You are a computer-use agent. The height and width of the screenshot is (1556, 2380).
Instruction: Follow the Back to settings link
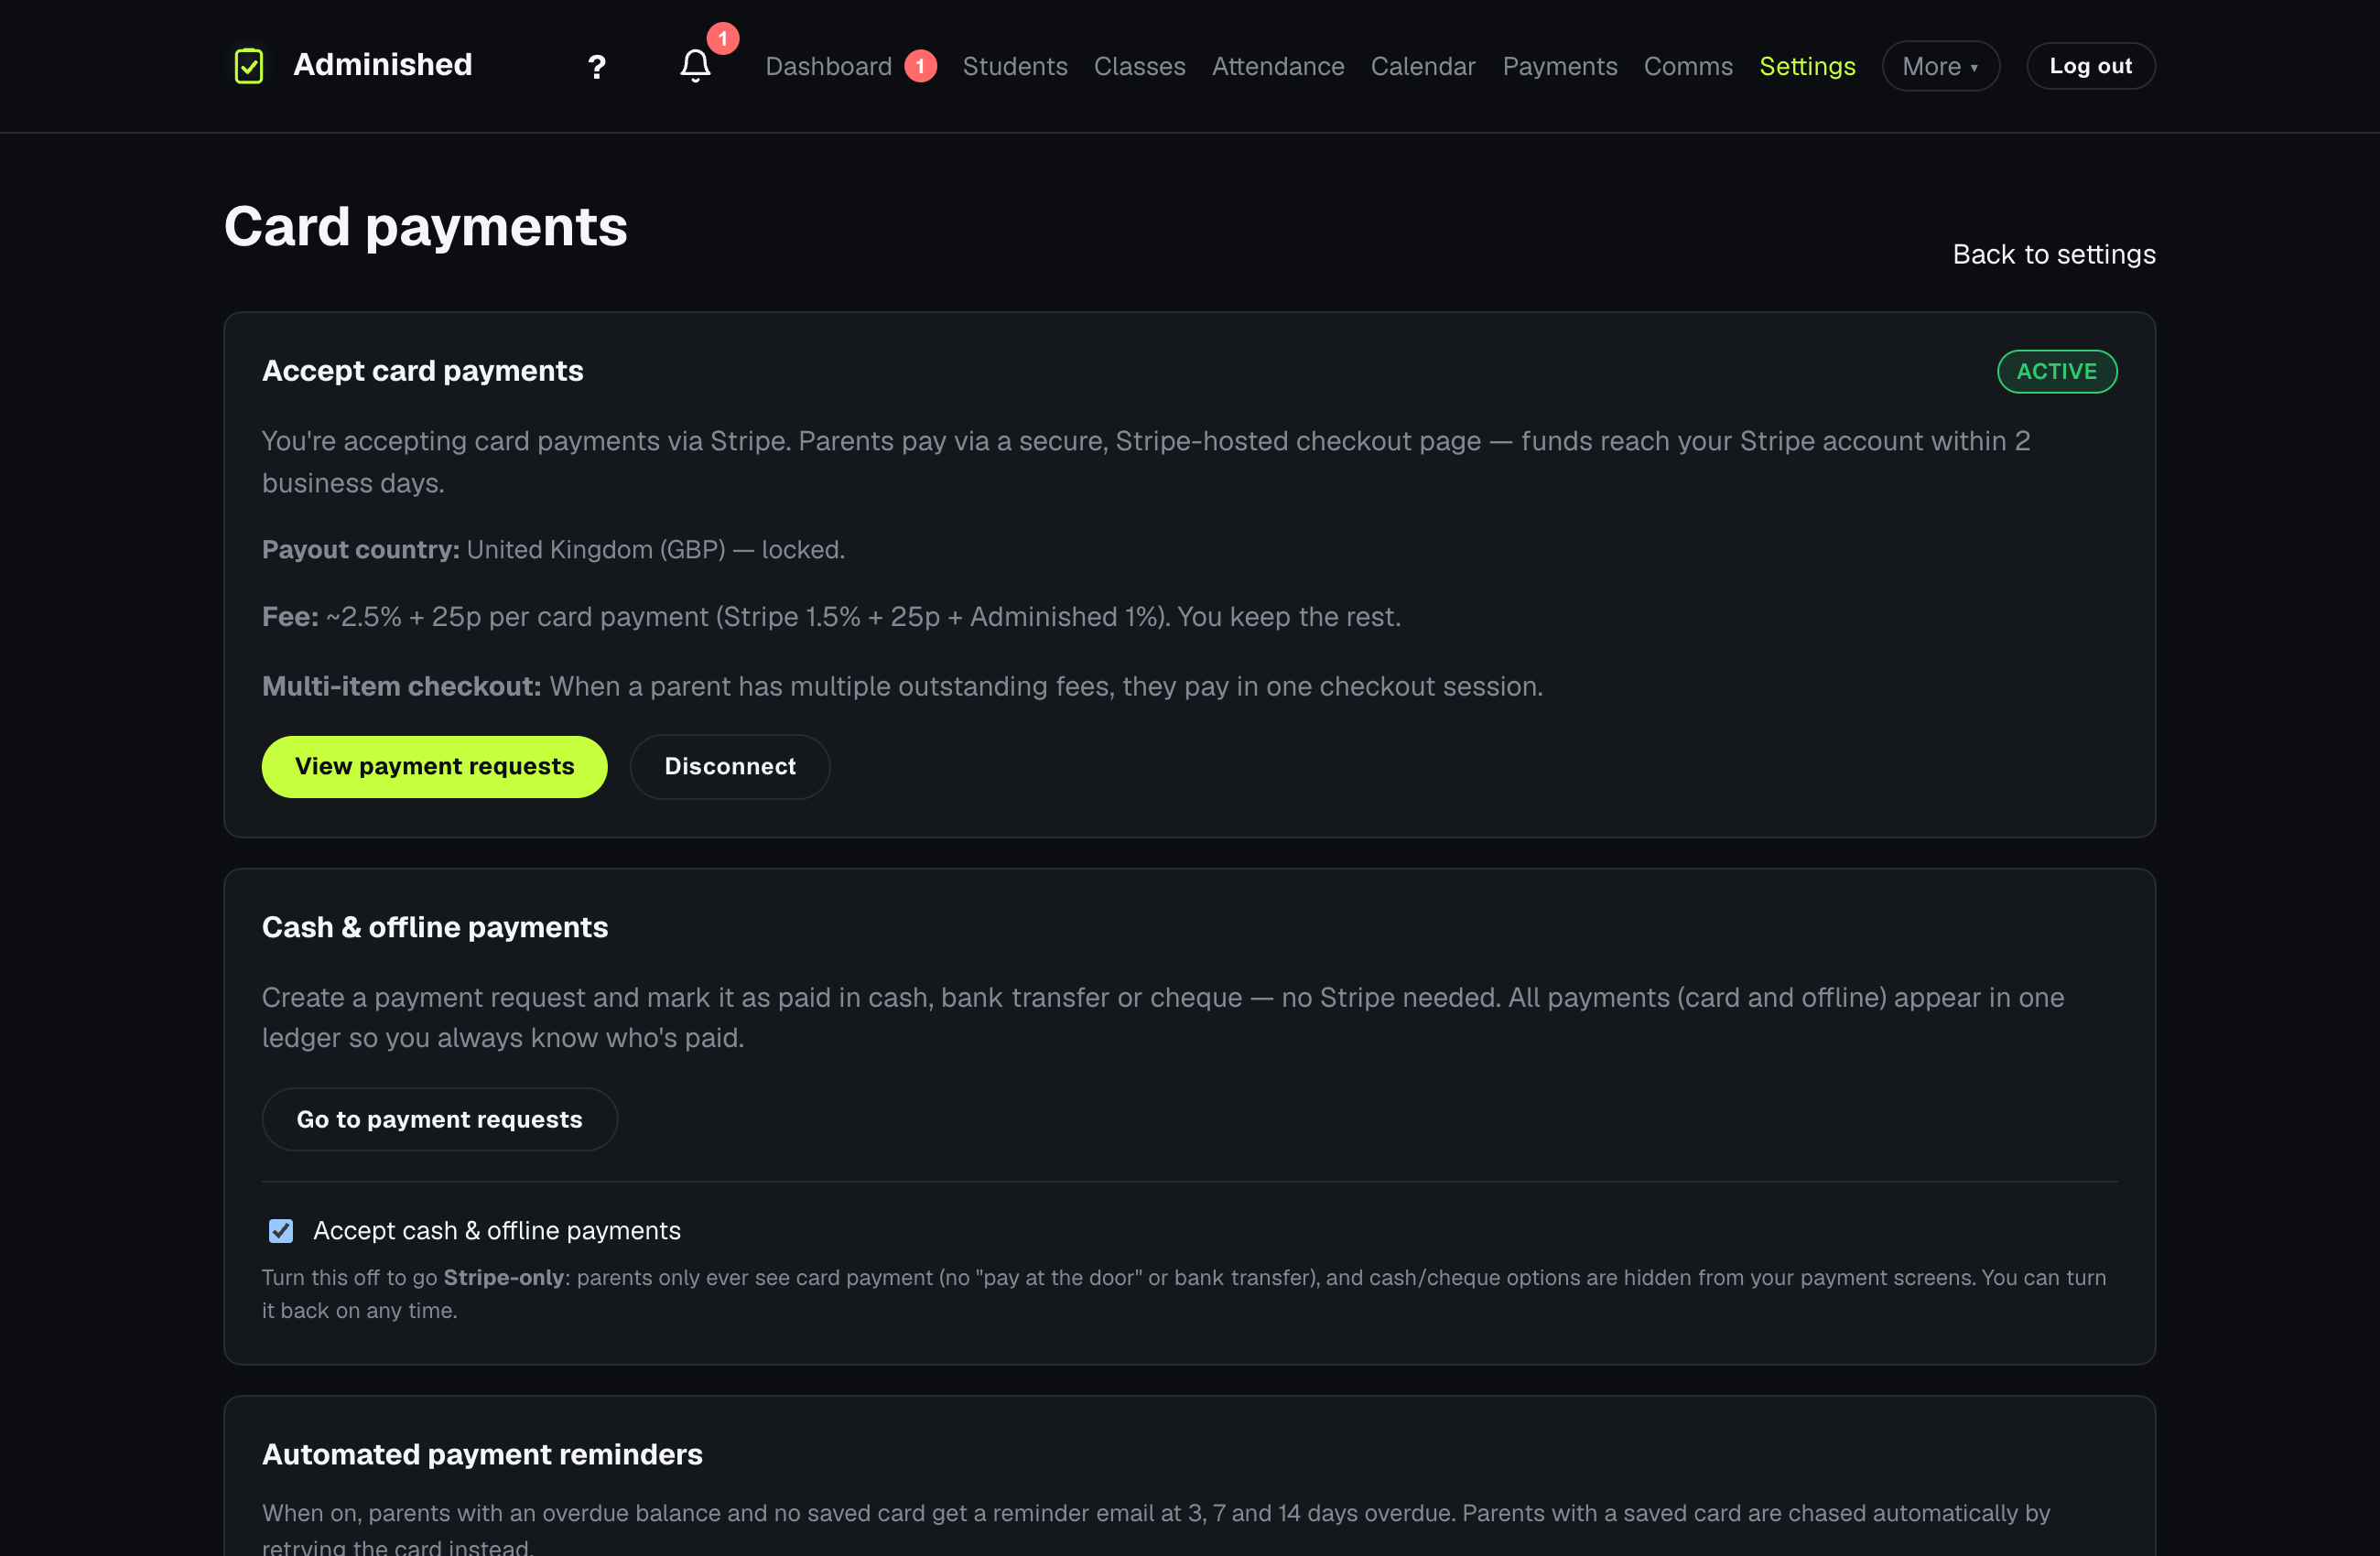click(x=2054, y=254)
